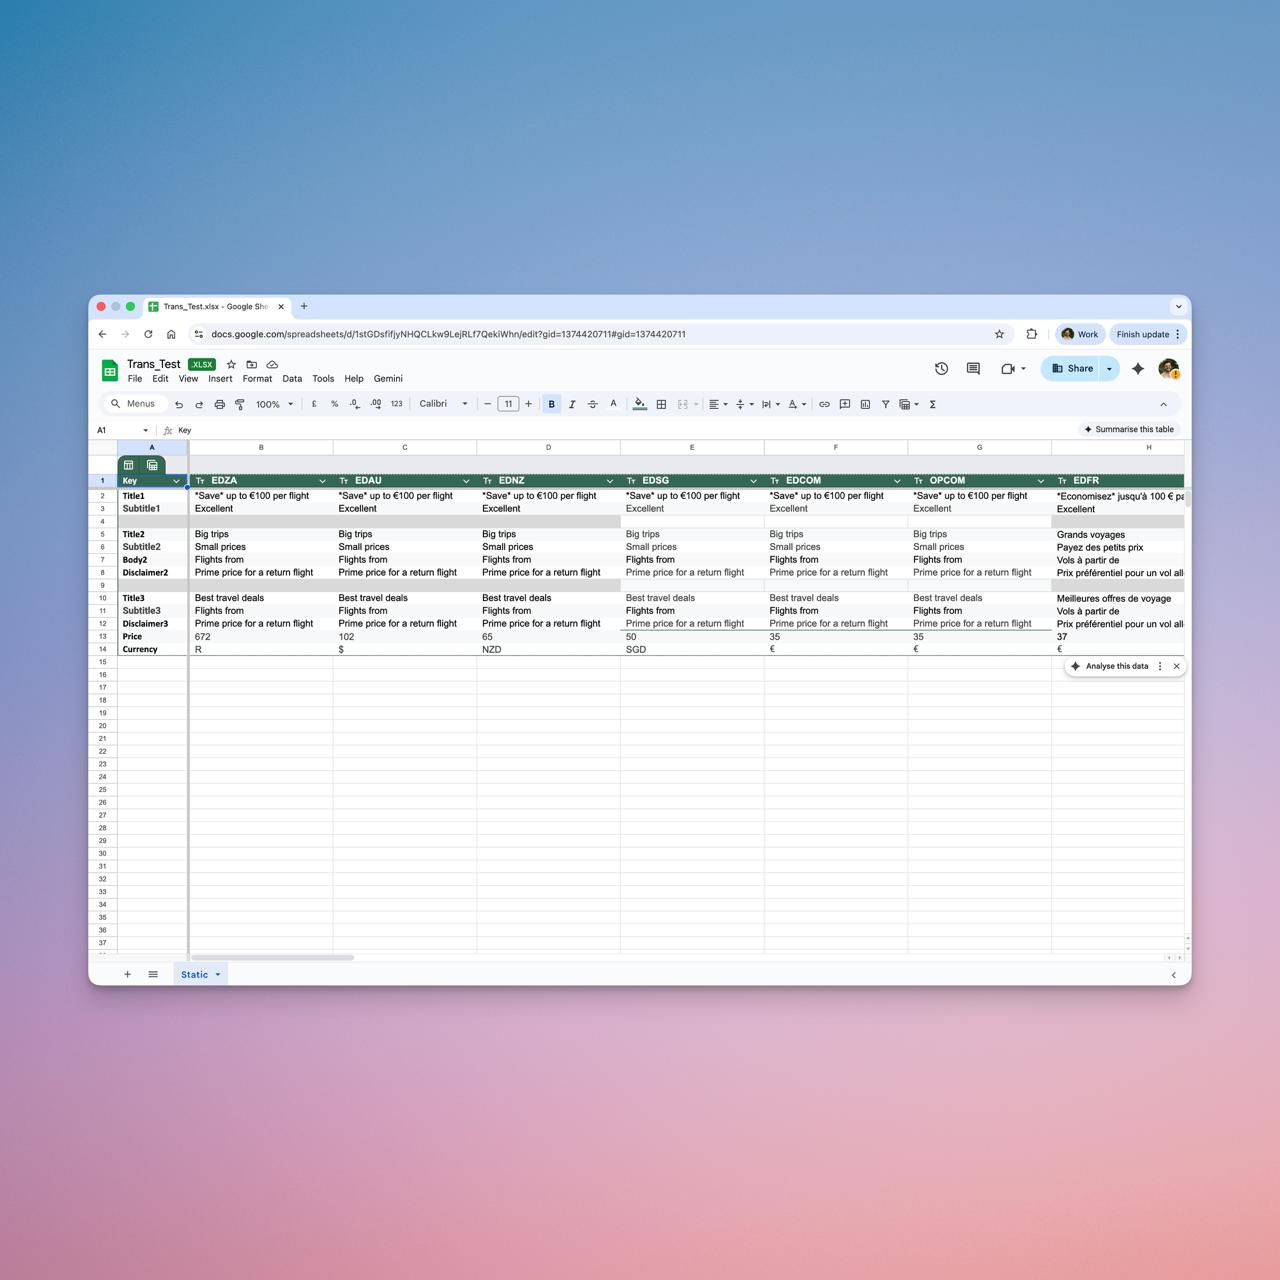Open the 100% zoom dropdown
The height and width of the screenshot is (1280, 1280).
point(274,404)
